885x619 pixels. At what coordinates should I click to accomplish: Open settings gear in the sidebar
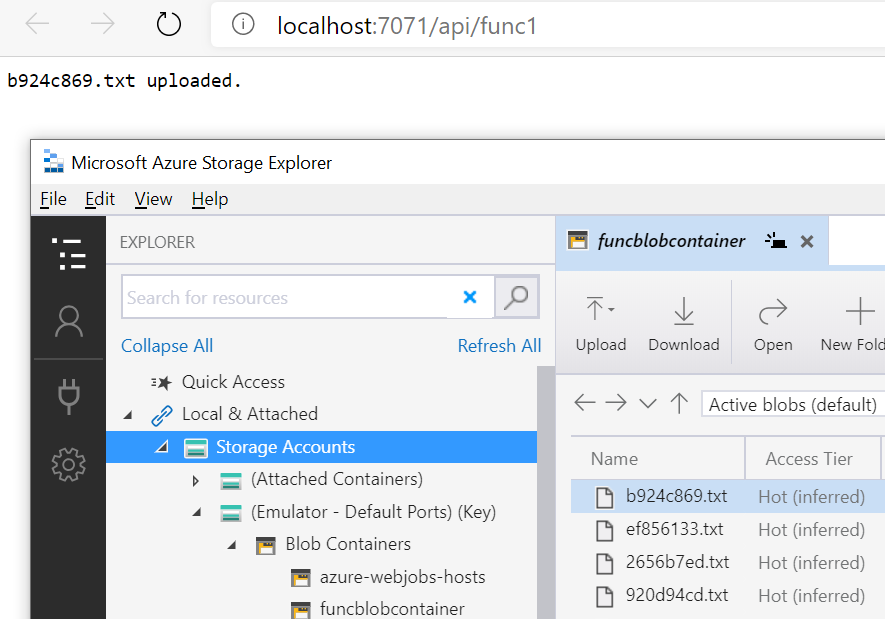coord(68,464)
